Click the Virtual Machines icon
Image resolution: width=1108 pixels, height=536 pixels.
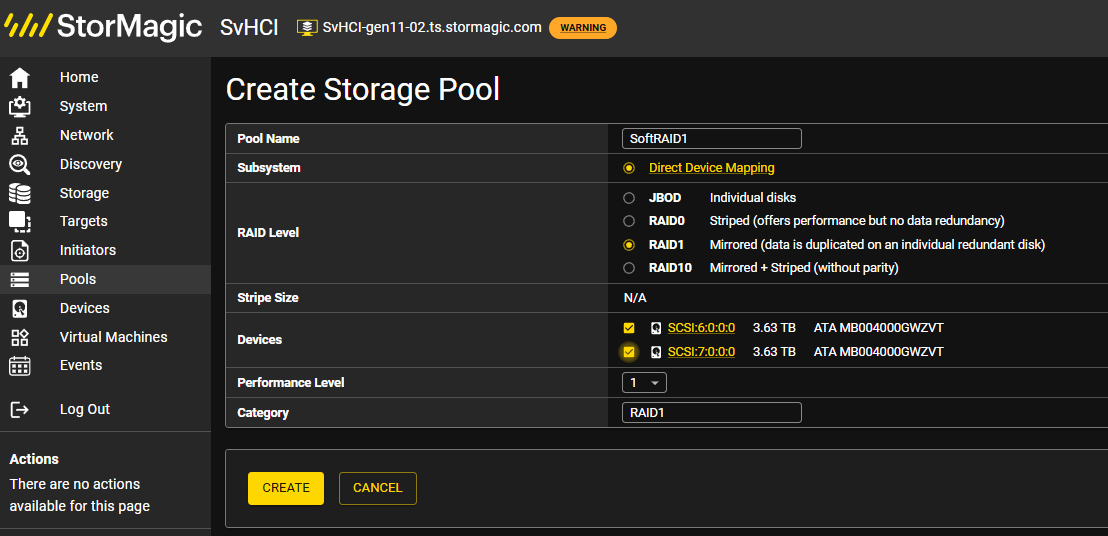click(x=19, y=337)
